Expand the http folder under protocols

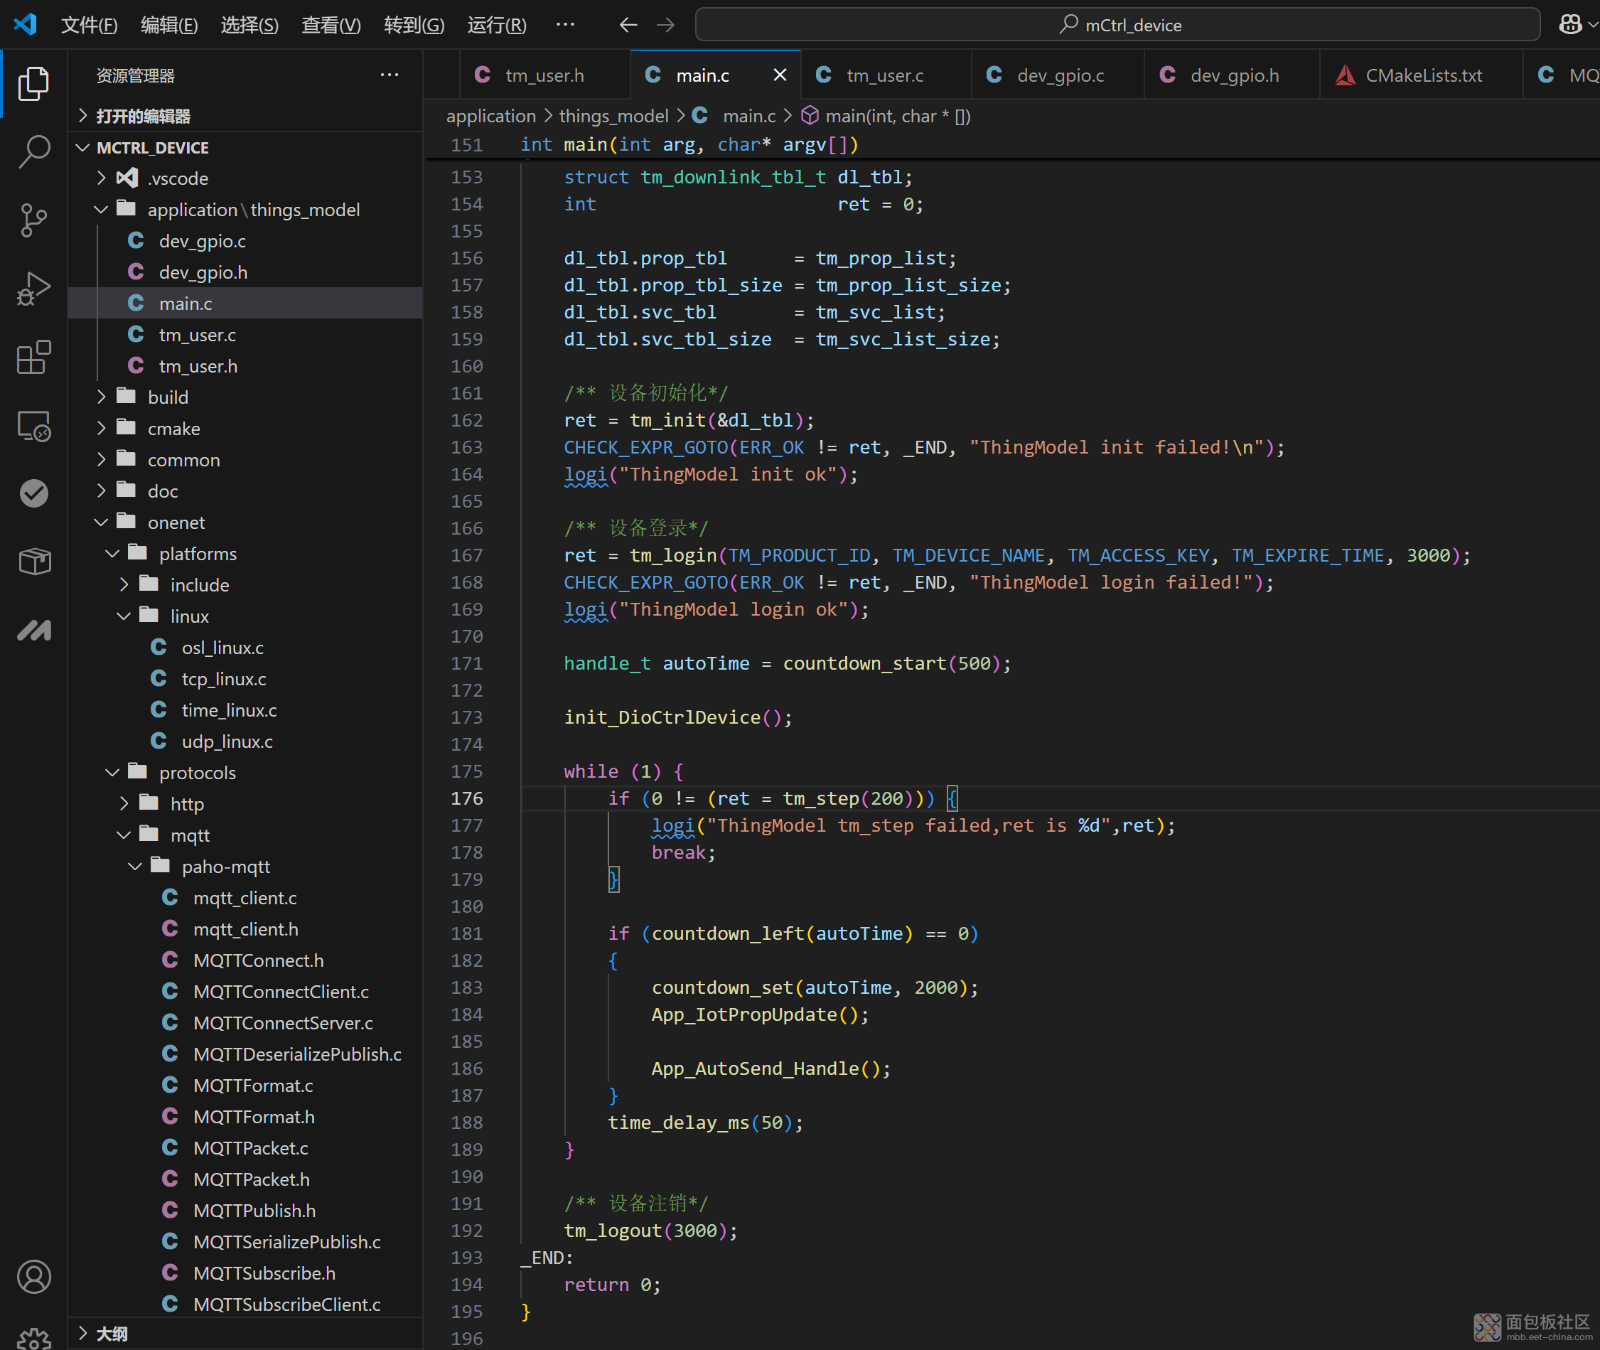point(186,804)
